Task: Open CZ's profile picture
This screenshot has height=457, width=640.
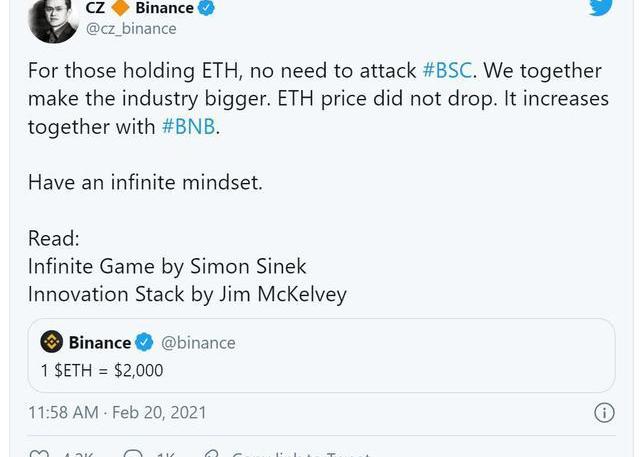Action: click(52, 17)
